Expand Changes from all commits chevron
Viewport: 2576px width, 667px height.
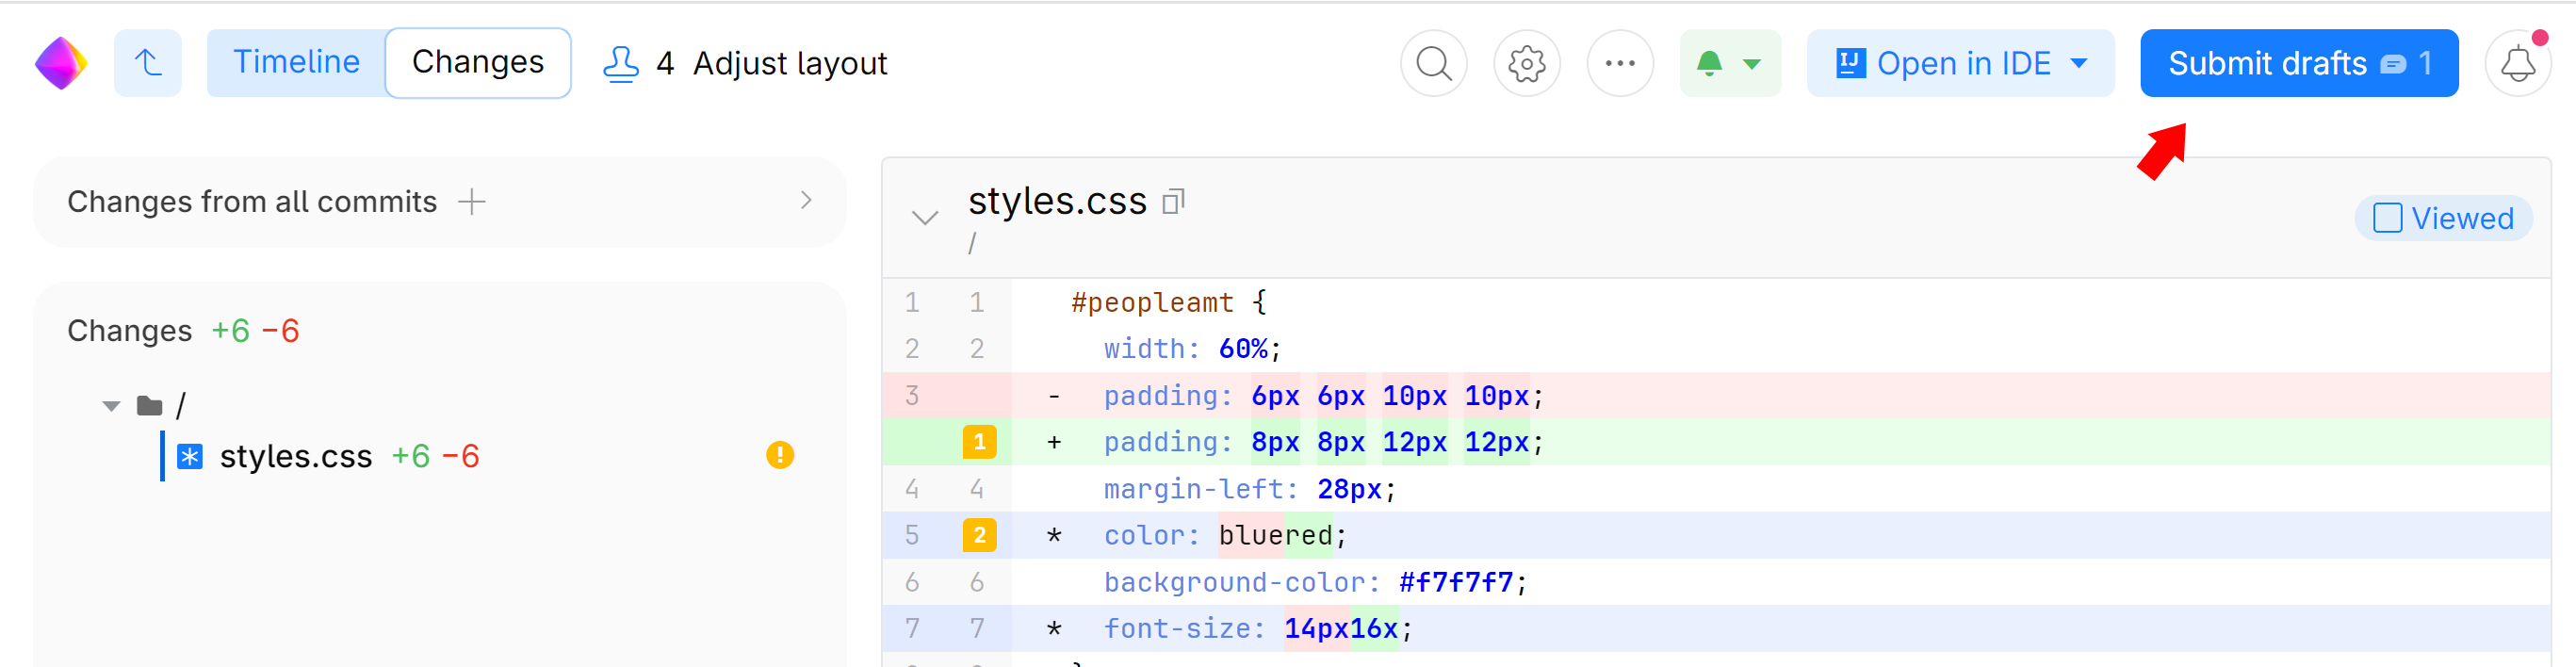coord(806,201)
